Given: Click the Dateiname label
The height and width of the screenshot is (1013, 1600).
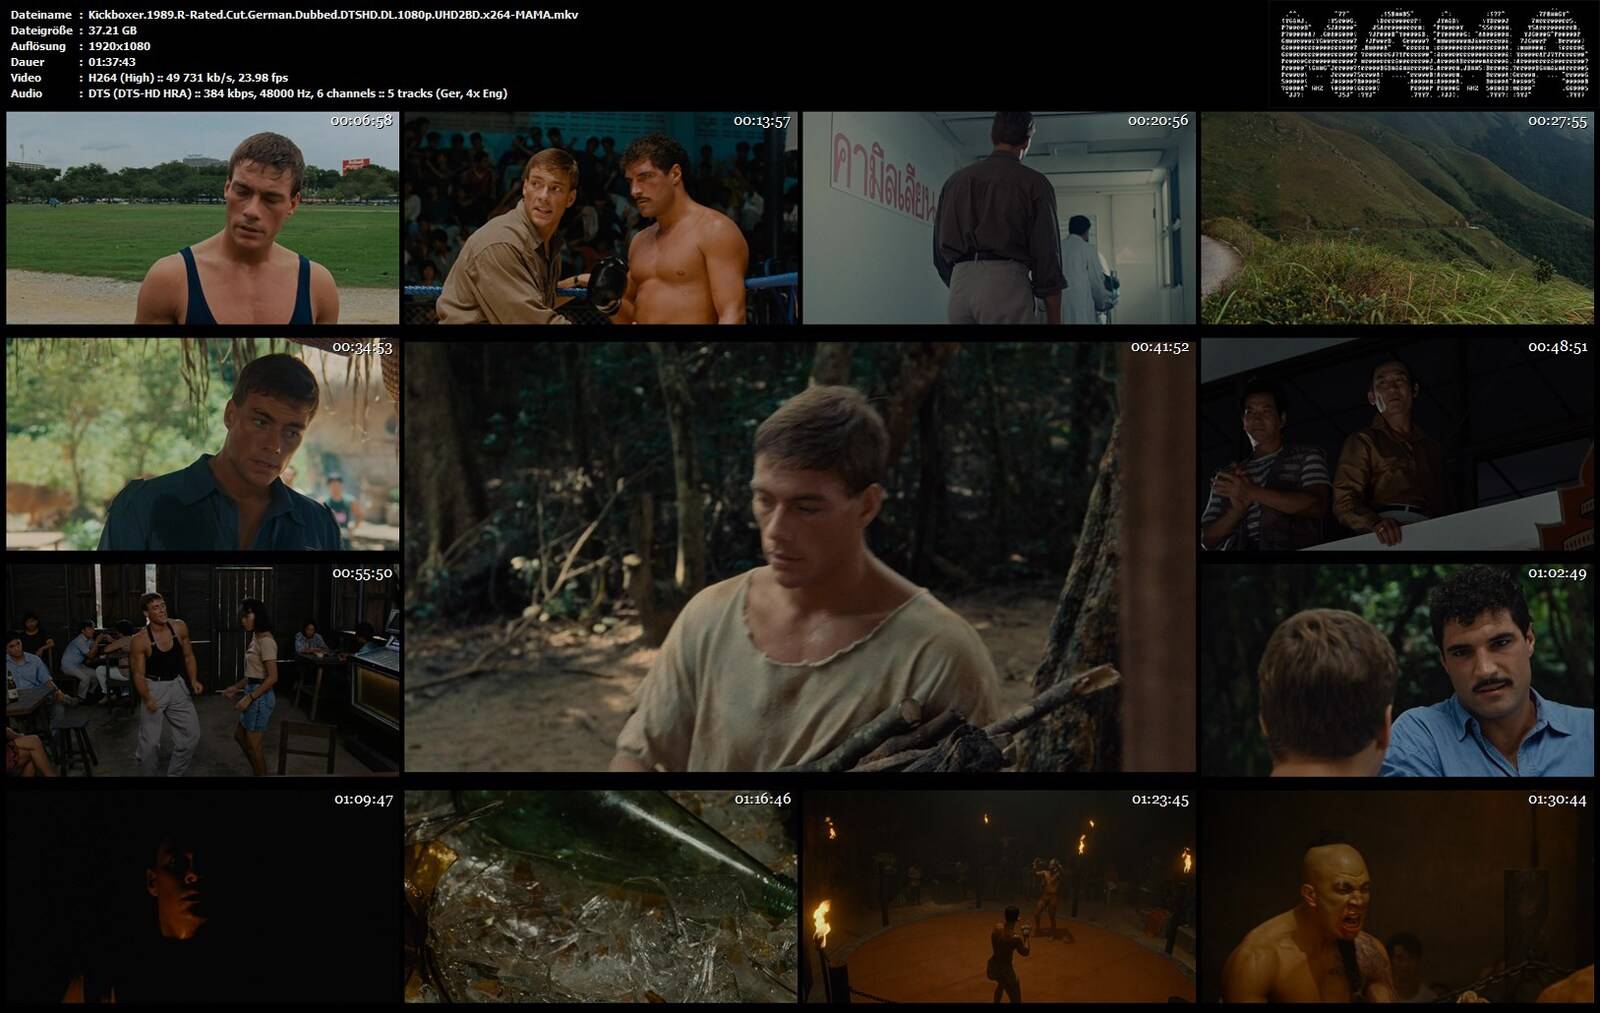Looking at the screenshot, I should point(40,14).
